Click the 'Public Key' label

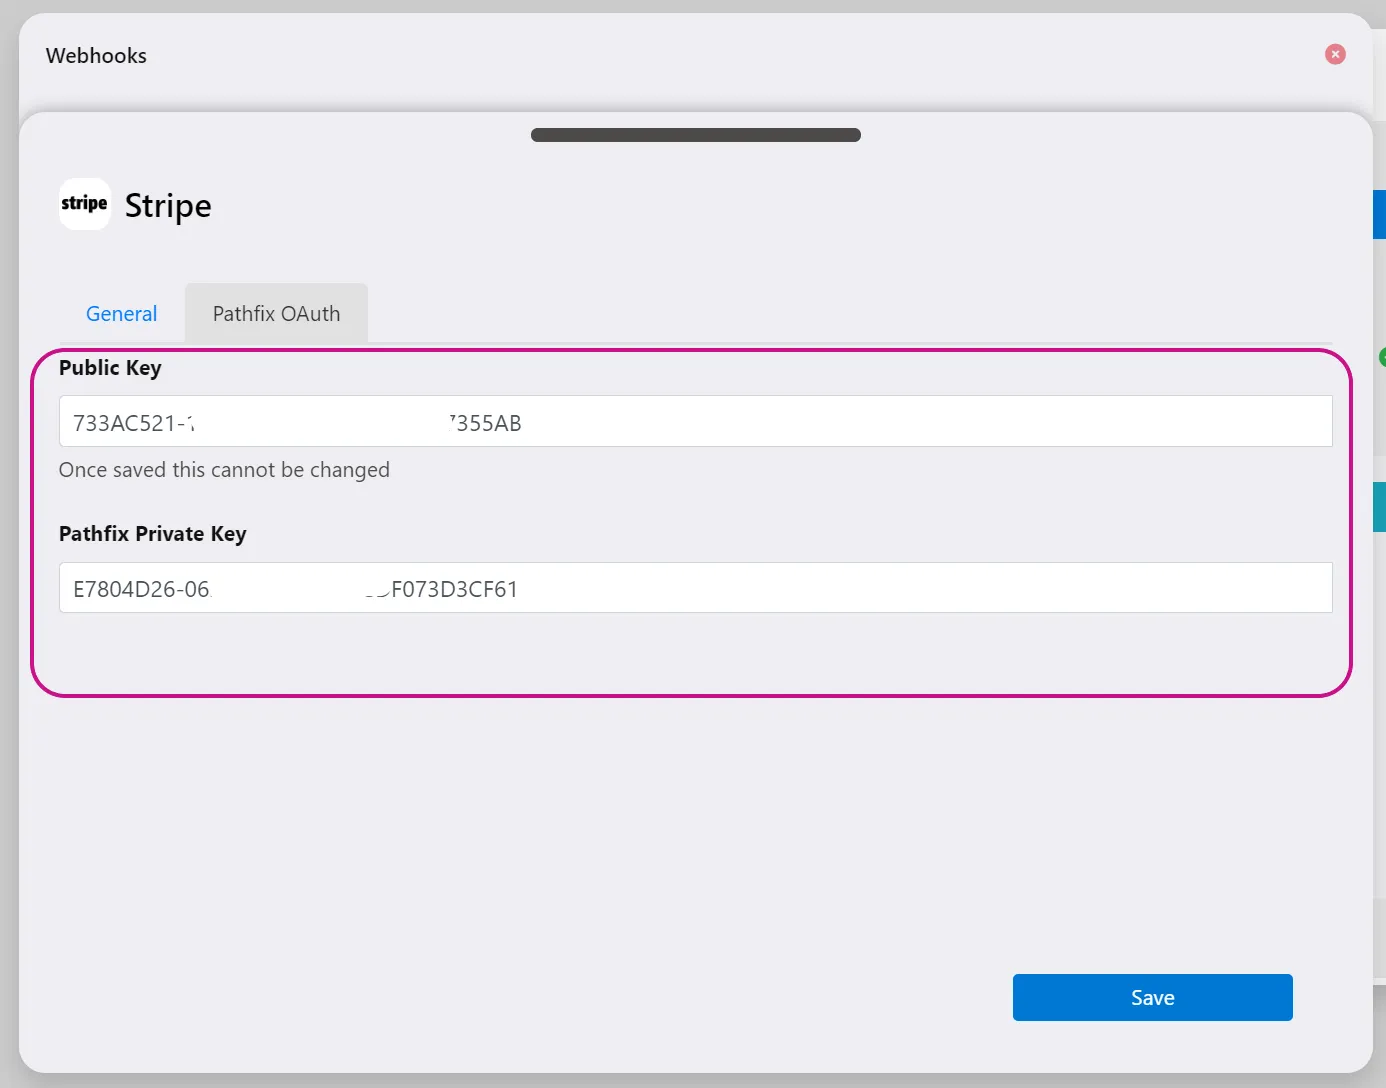[110, 368]
